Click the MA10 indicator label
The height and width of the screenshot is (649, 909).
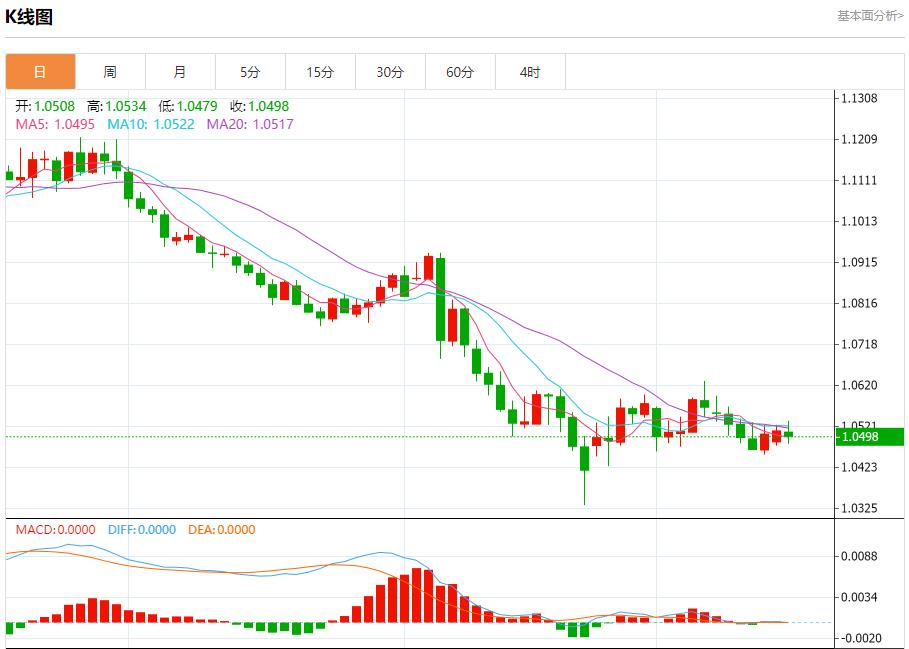click(x=151, y=124)
